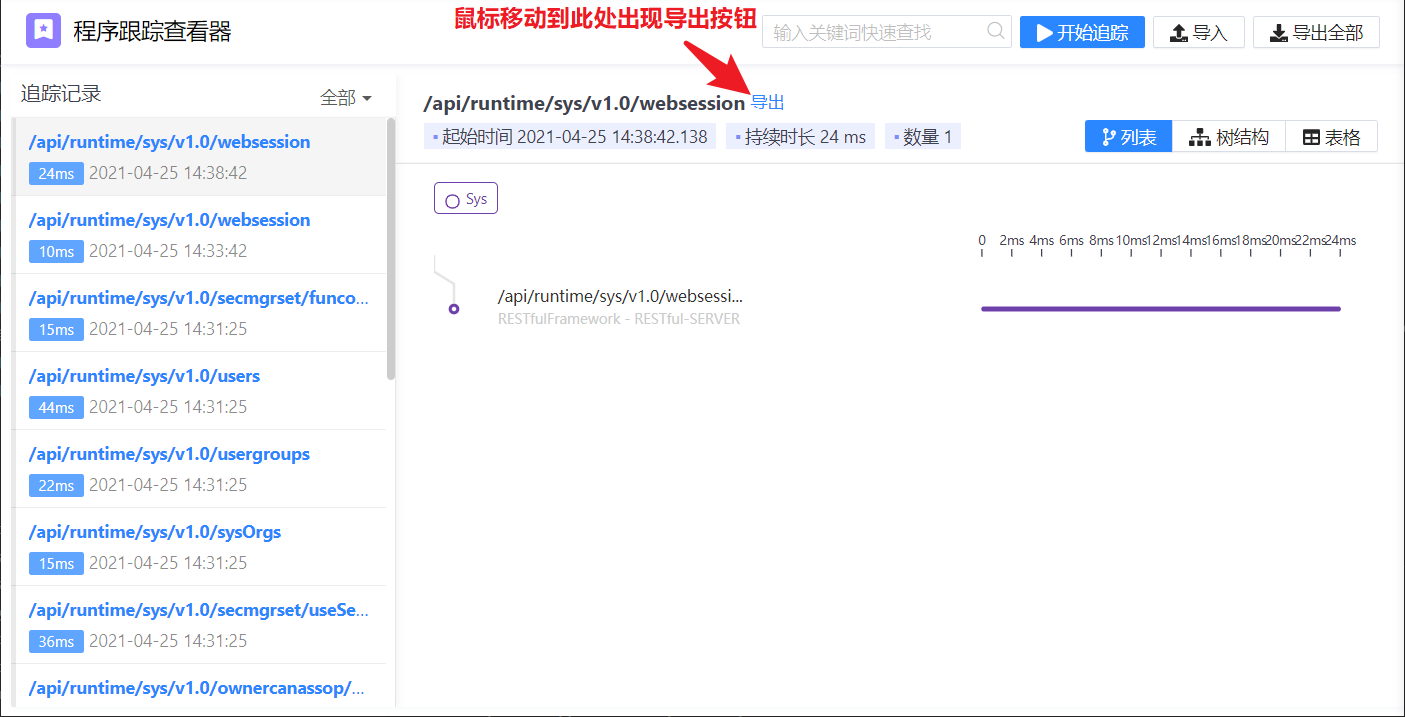This screenshot has height=717, width=1405.
Task: Open the 全部 filter dropdown
Action: coord(346,98)
